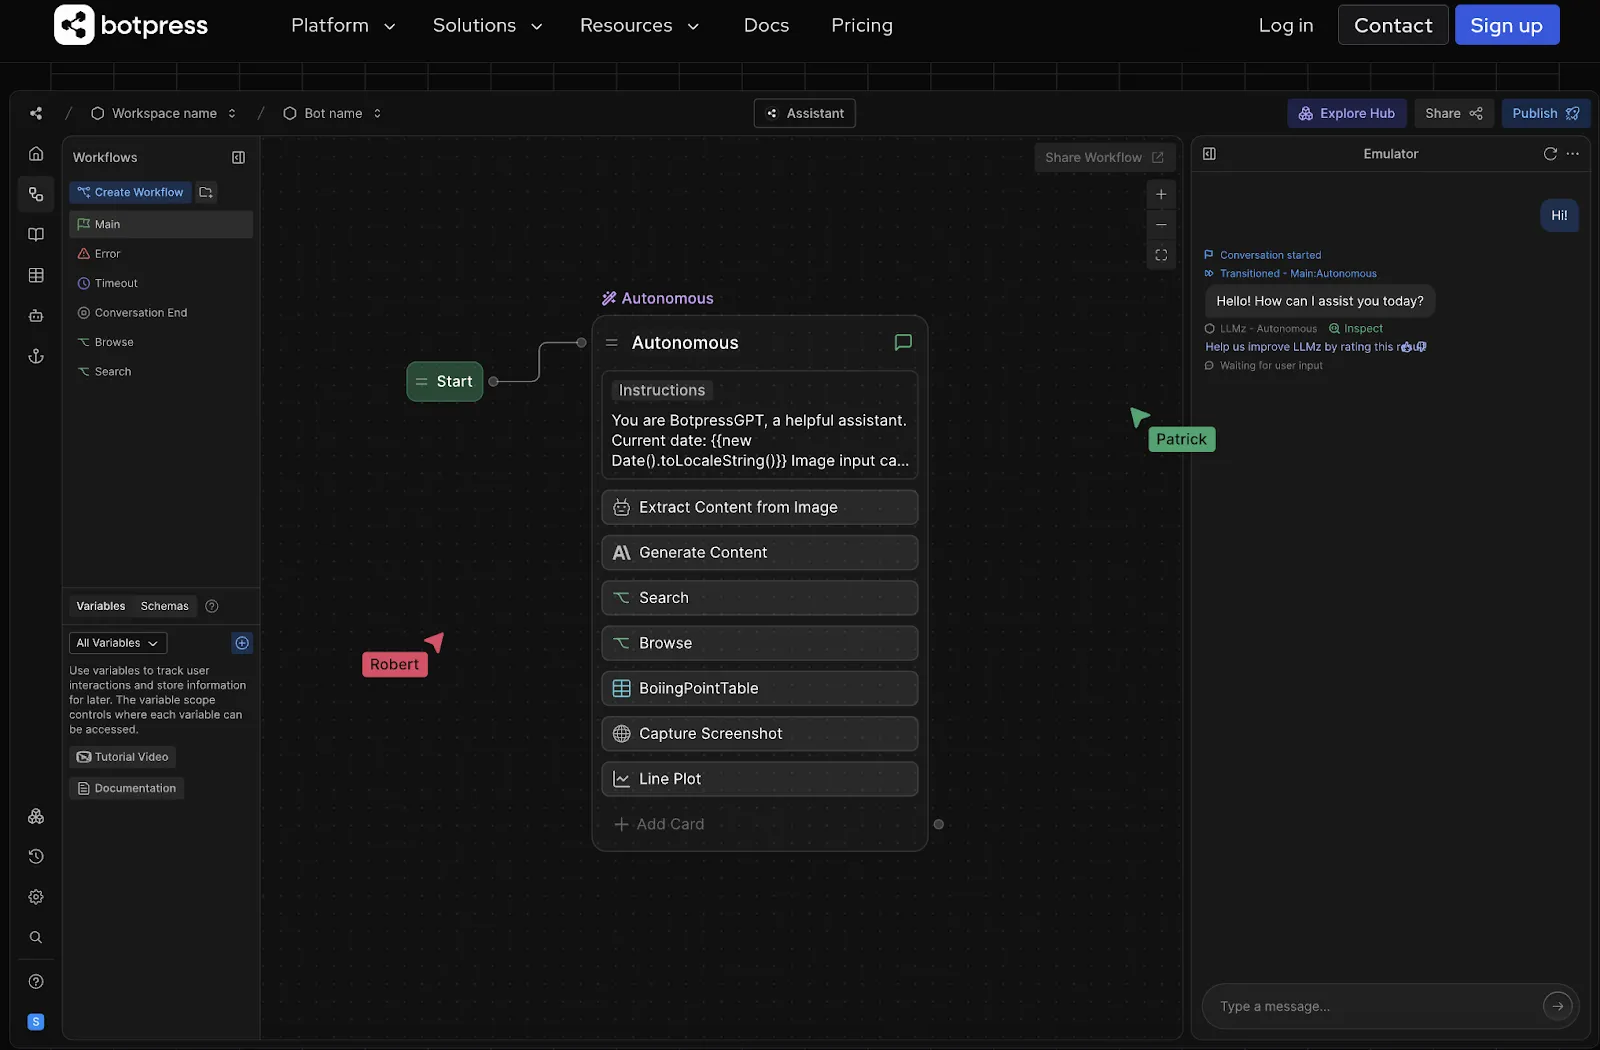Click the blue user avatar icon

coord(36,1021)
